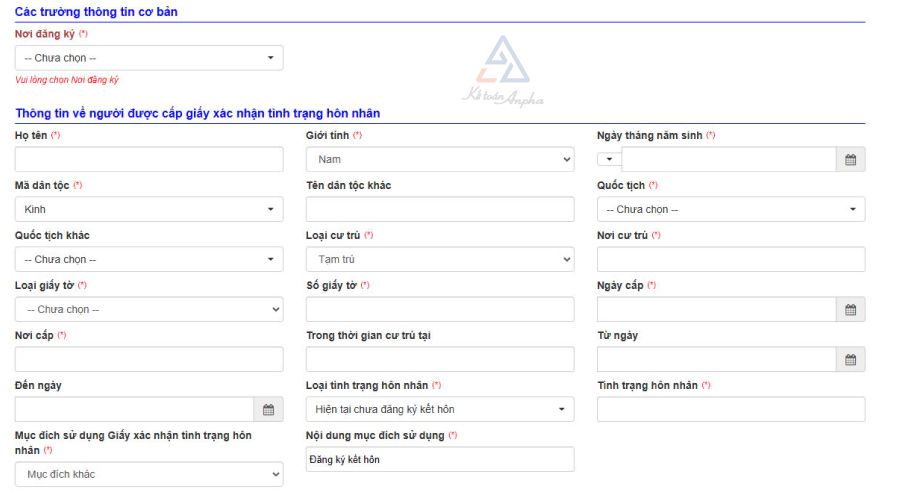The height and width of the screenshot is (498, 900).
Task: Focus the Tình trạng hôn nhân field
Action: pyautogui.click(x=731, y=410)
